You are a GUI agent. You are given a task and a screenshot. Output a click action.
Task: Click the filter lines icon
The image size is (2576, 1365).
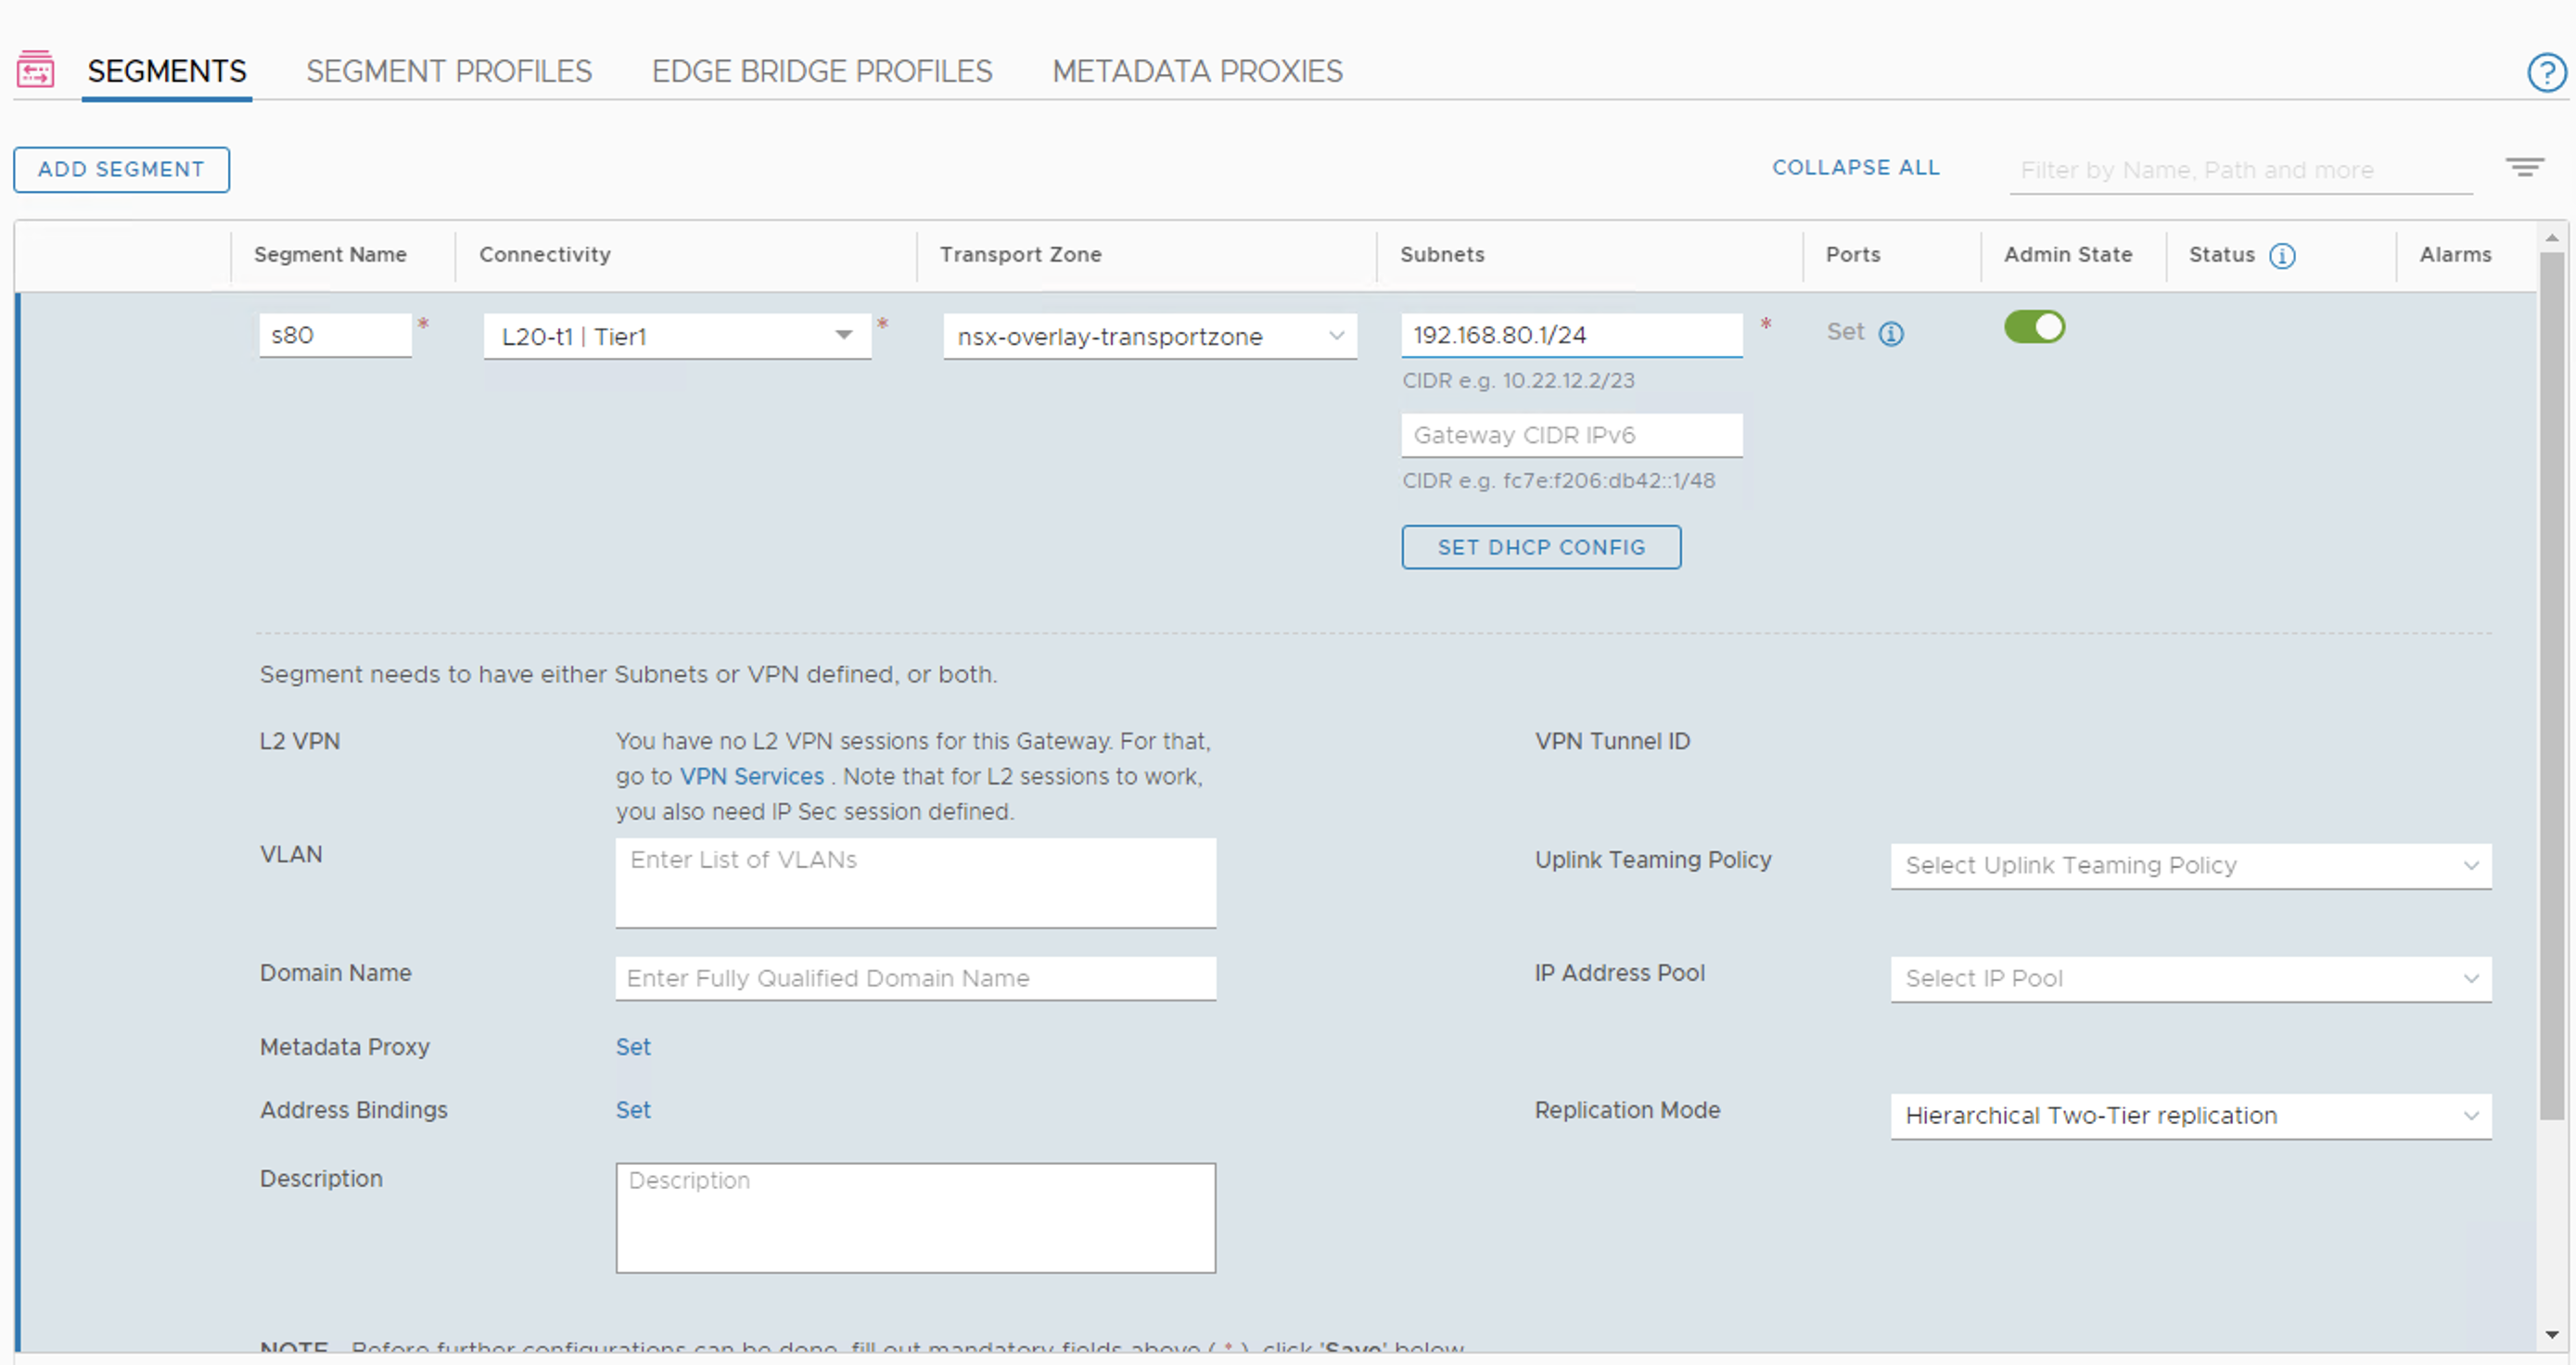2524,167
